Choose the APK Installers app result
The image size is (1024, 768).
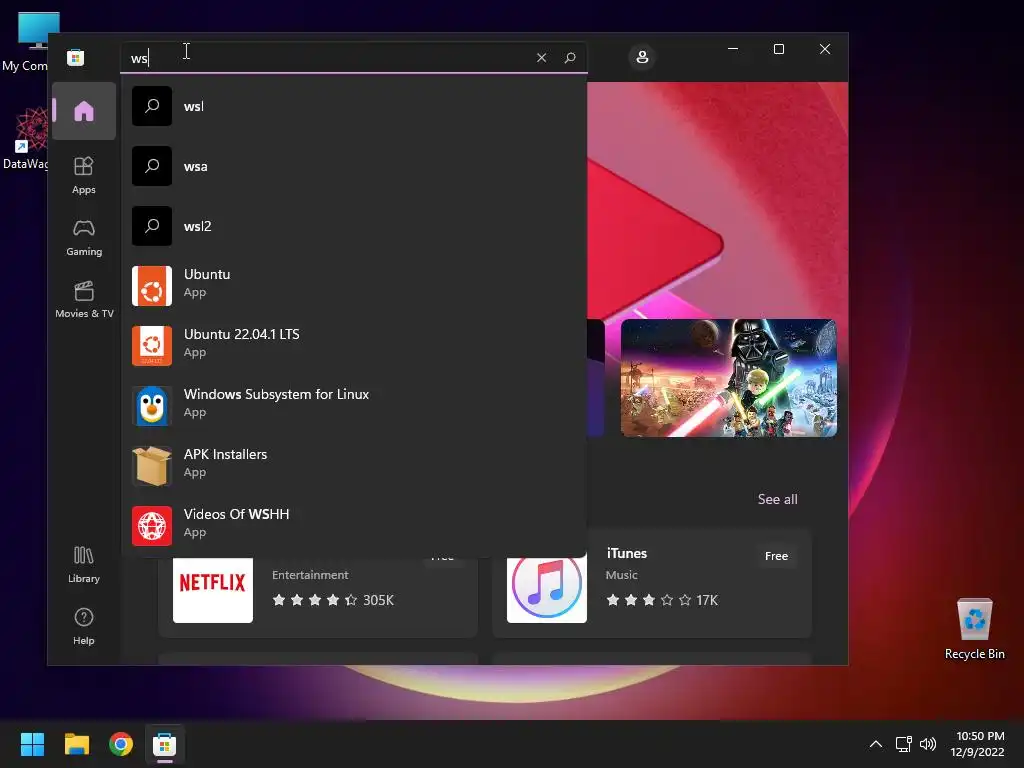[353, 466]
